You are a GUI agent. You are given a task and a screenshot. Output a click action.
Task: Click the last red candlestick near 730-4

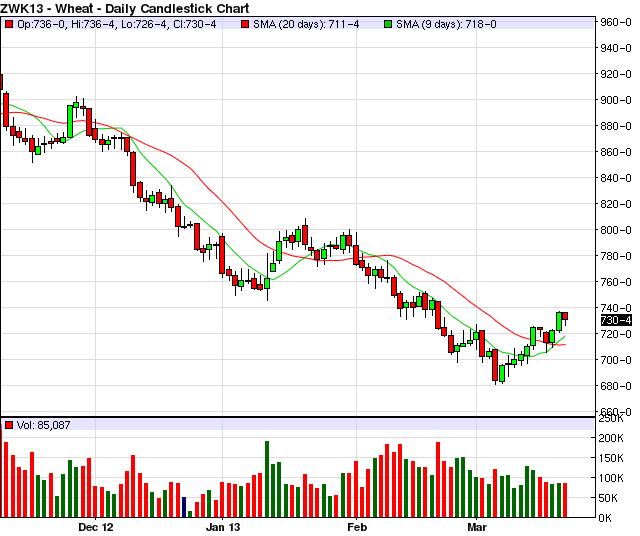point(565,316)
